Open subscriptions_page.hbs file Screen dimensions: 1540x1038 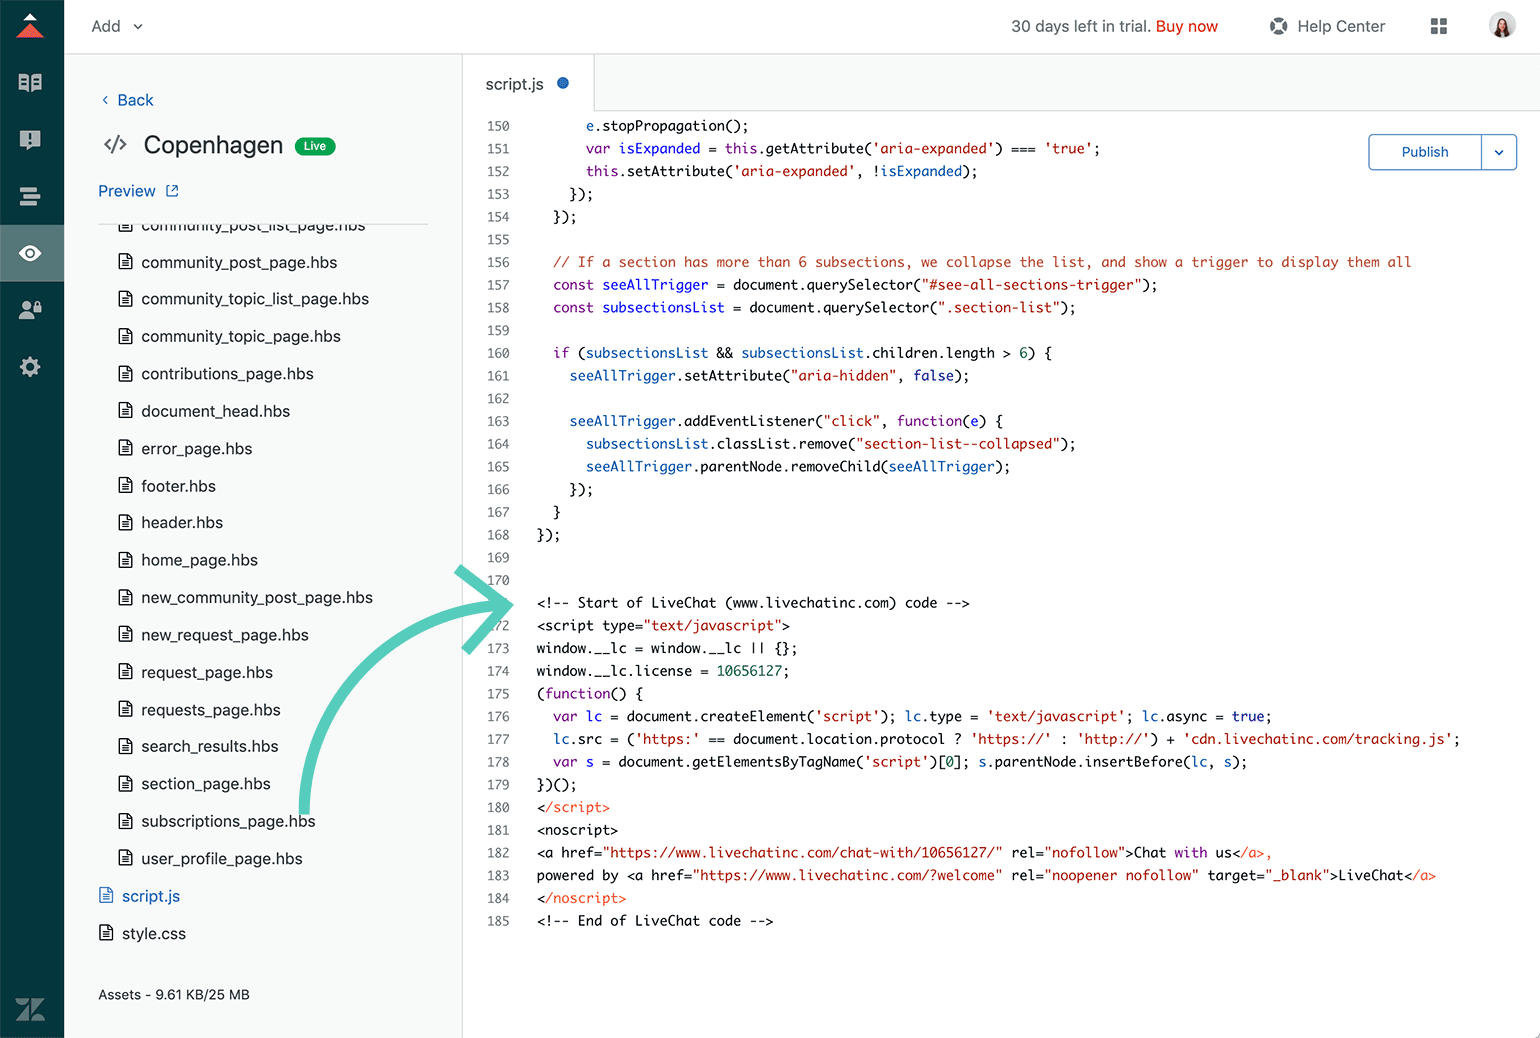[228, 821]
